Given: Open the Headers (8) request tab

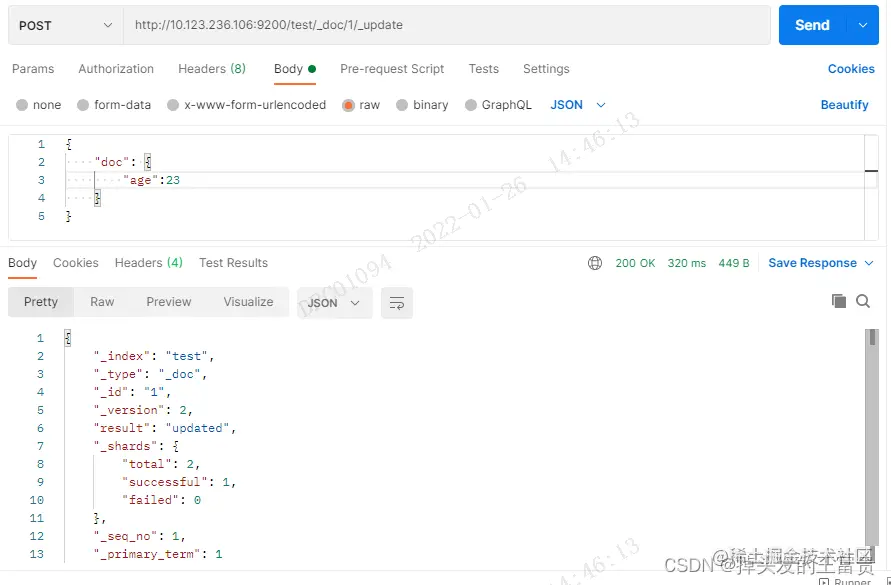Looking at the screenshot, I should 212,69.
